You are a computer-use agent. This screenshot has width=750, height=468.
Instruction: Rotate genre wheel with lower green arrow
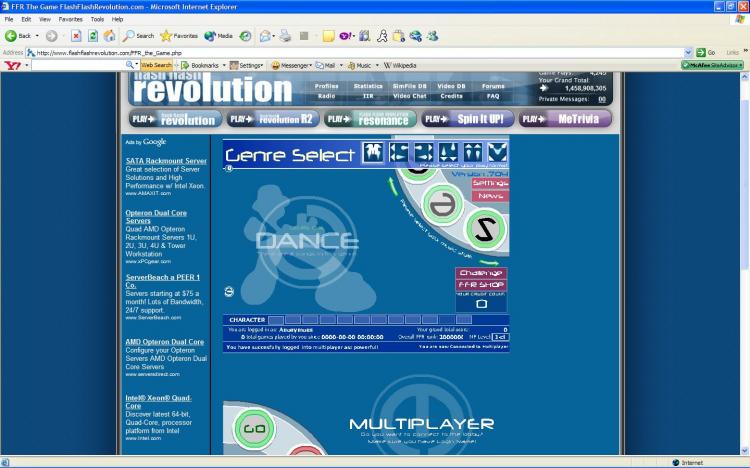(x=489, y=262)
